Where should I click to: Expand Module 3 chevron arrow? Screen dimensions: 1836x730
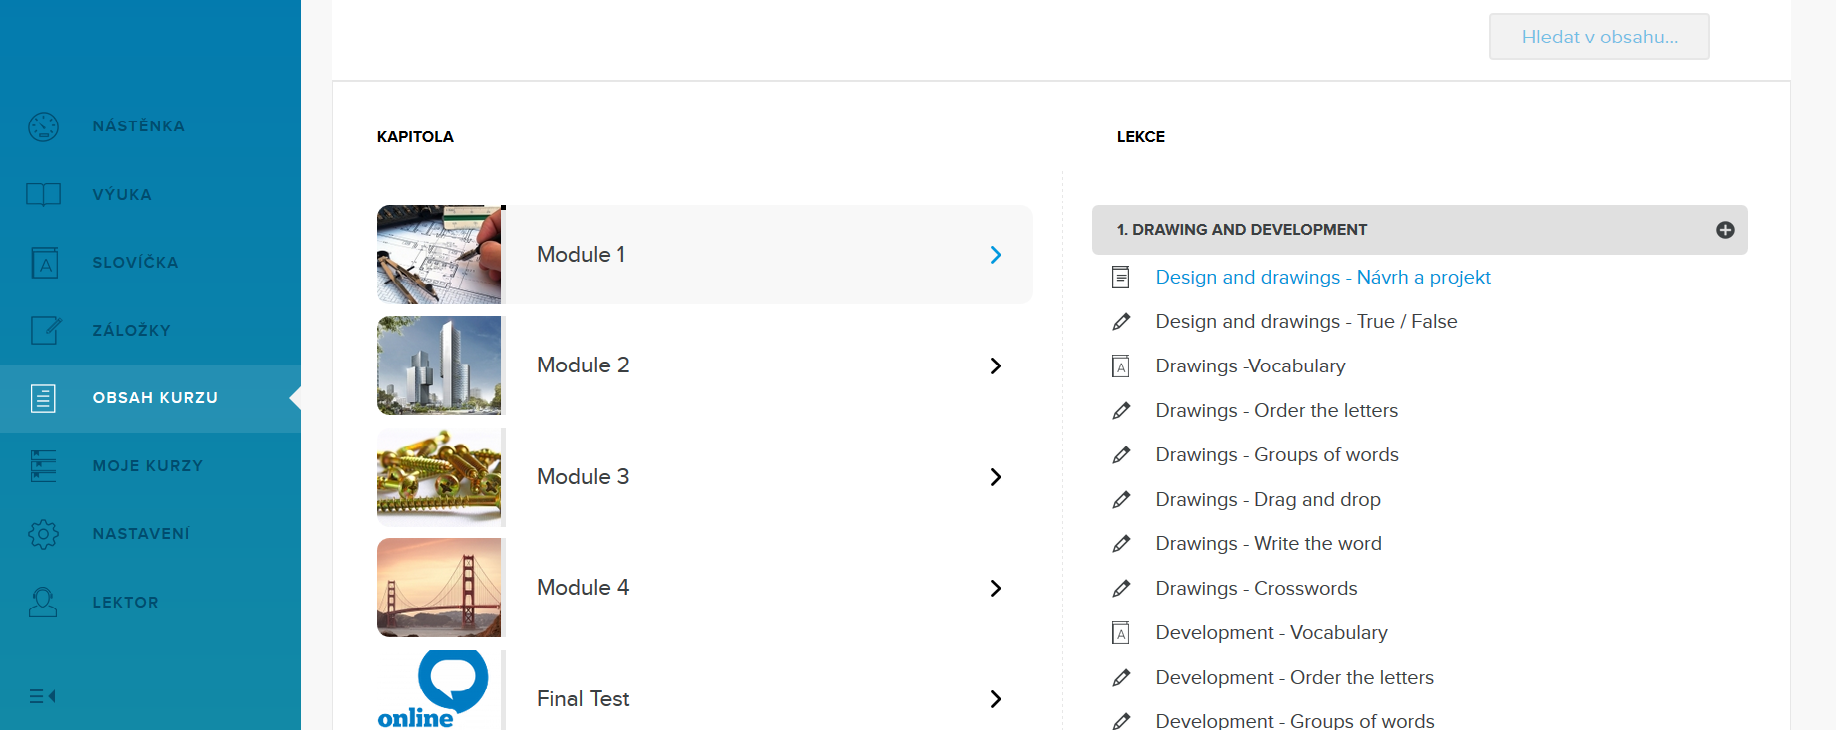coord(995,477)
